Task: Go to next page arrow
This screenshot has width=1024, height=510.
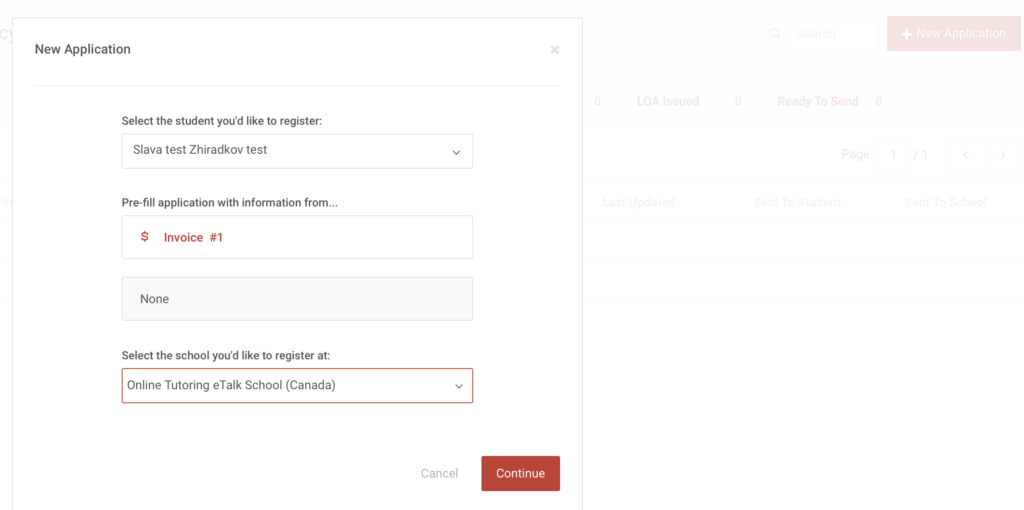Action: click(1003, 155)
